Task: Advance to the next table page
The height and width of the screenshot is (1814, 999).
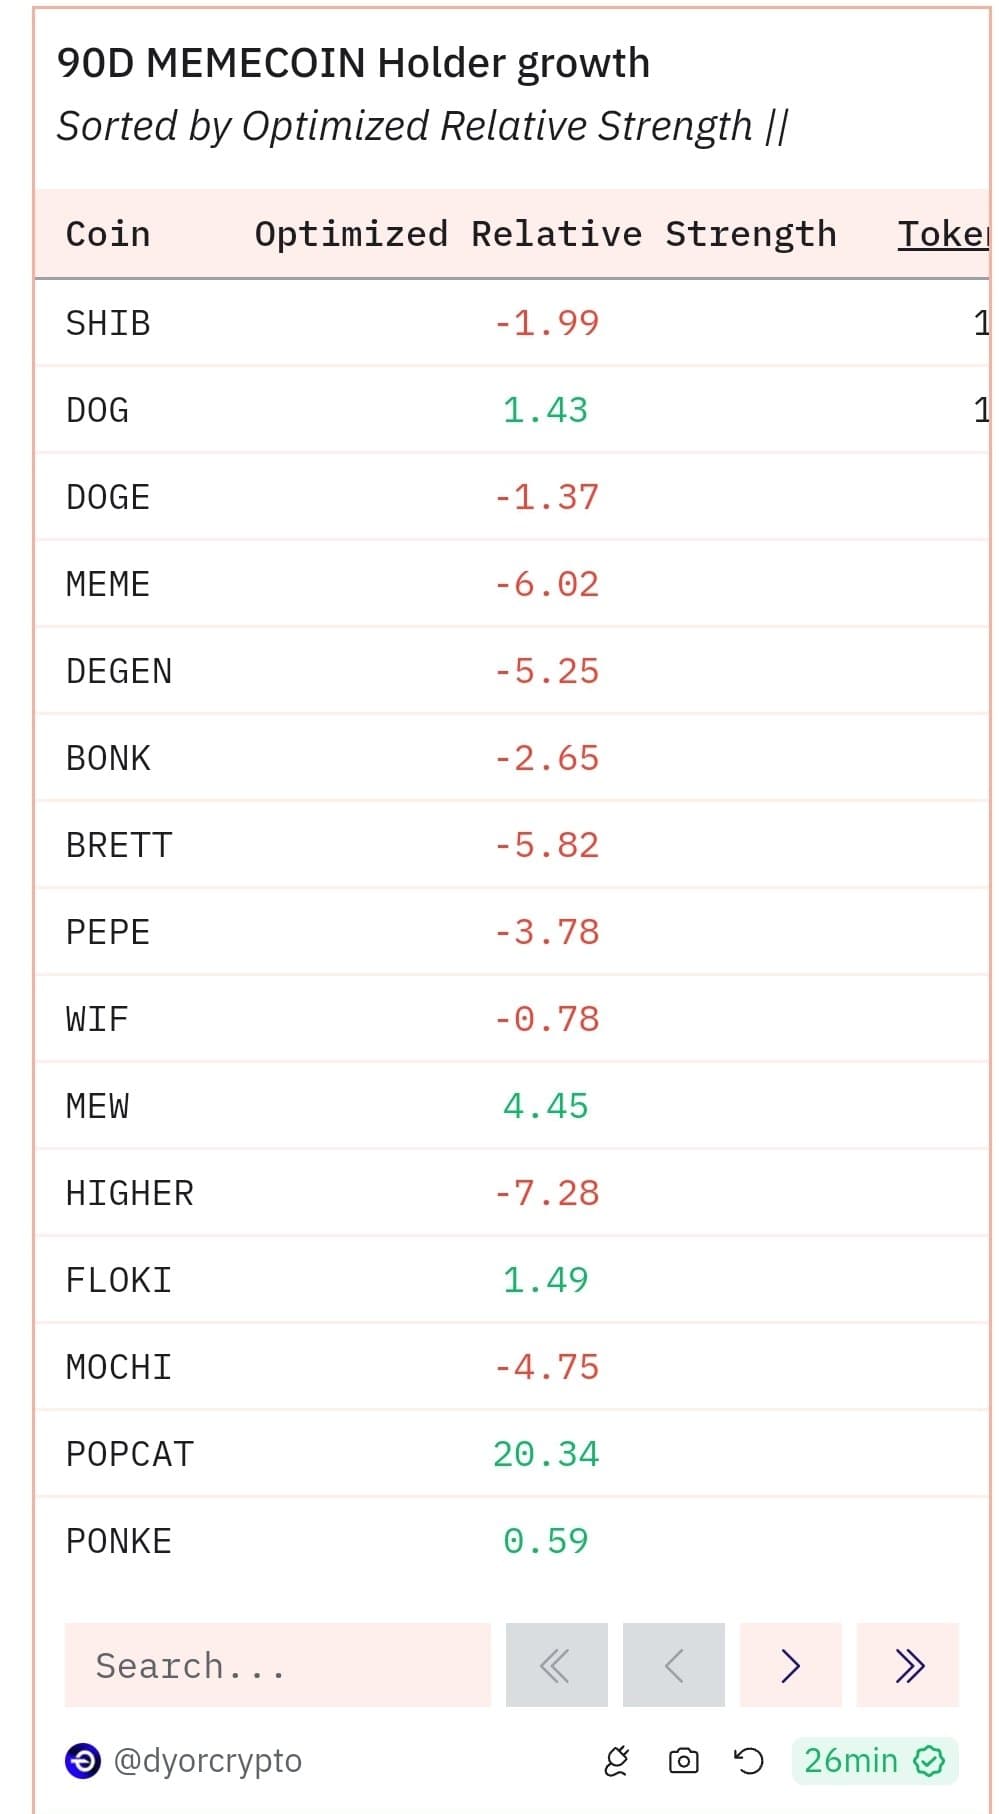Action: point(790,1665)
